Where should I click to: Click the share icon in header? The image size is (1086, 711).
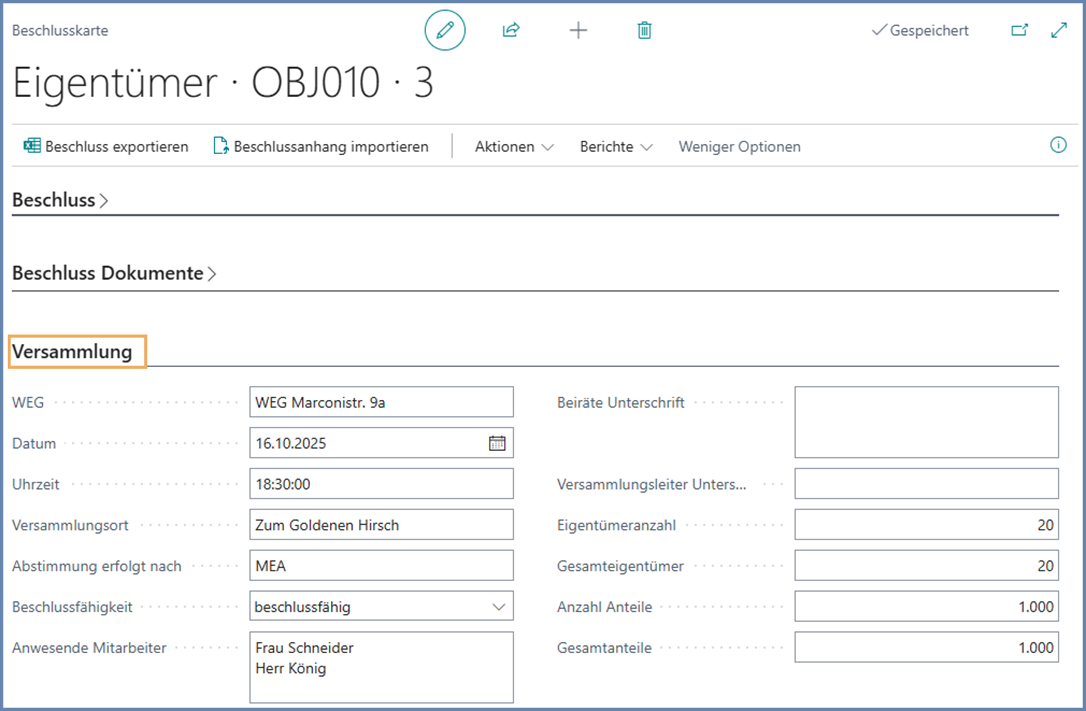pos(511,31)
